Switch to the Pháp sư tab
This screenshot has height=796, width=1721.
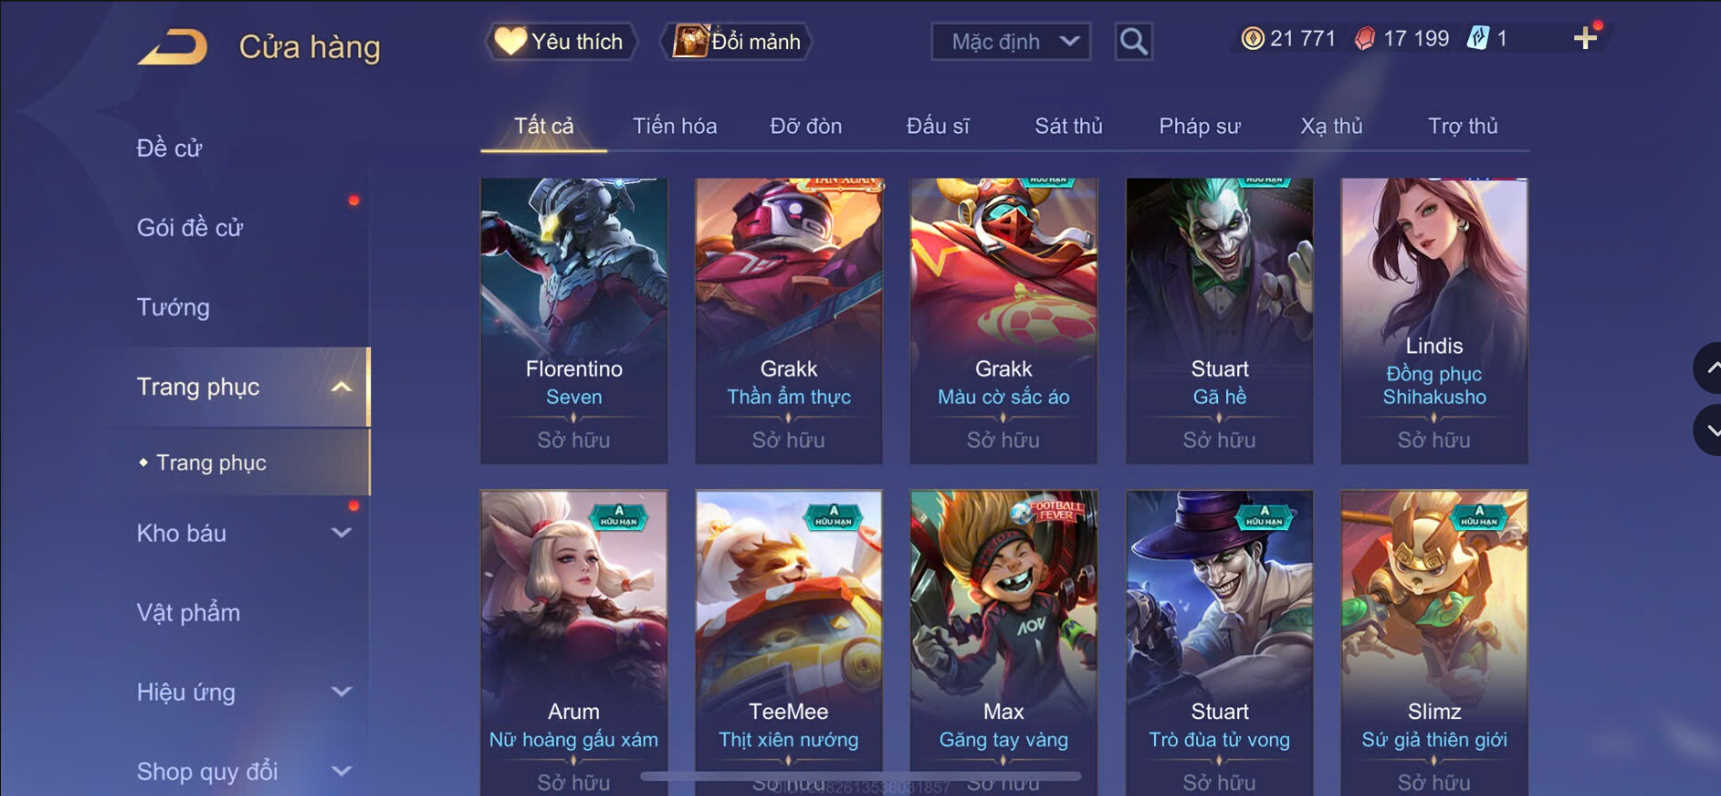[x=1199, y=126]
